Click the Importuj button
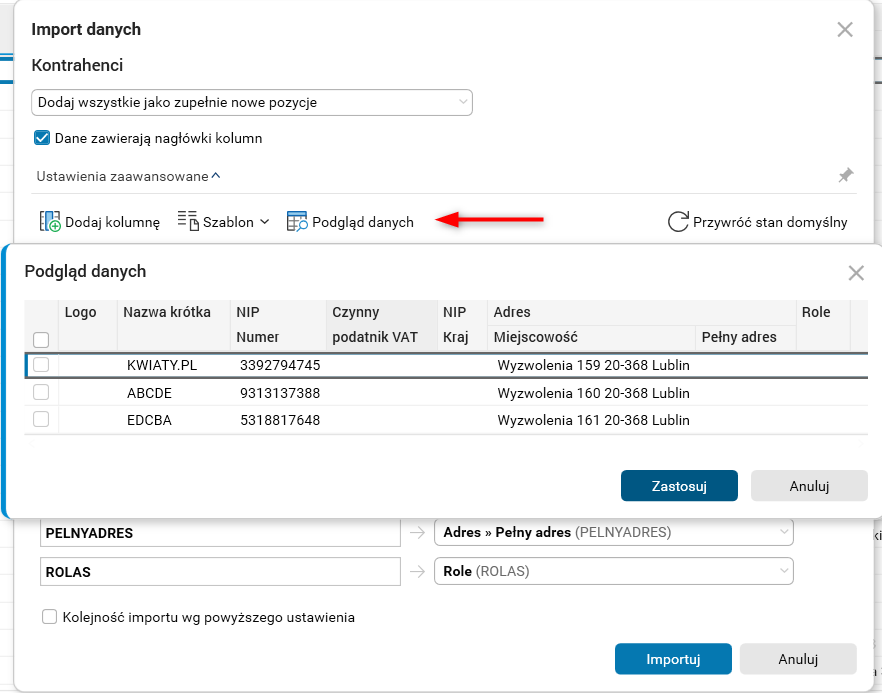The image size is (882, 693). pos(673,659)
